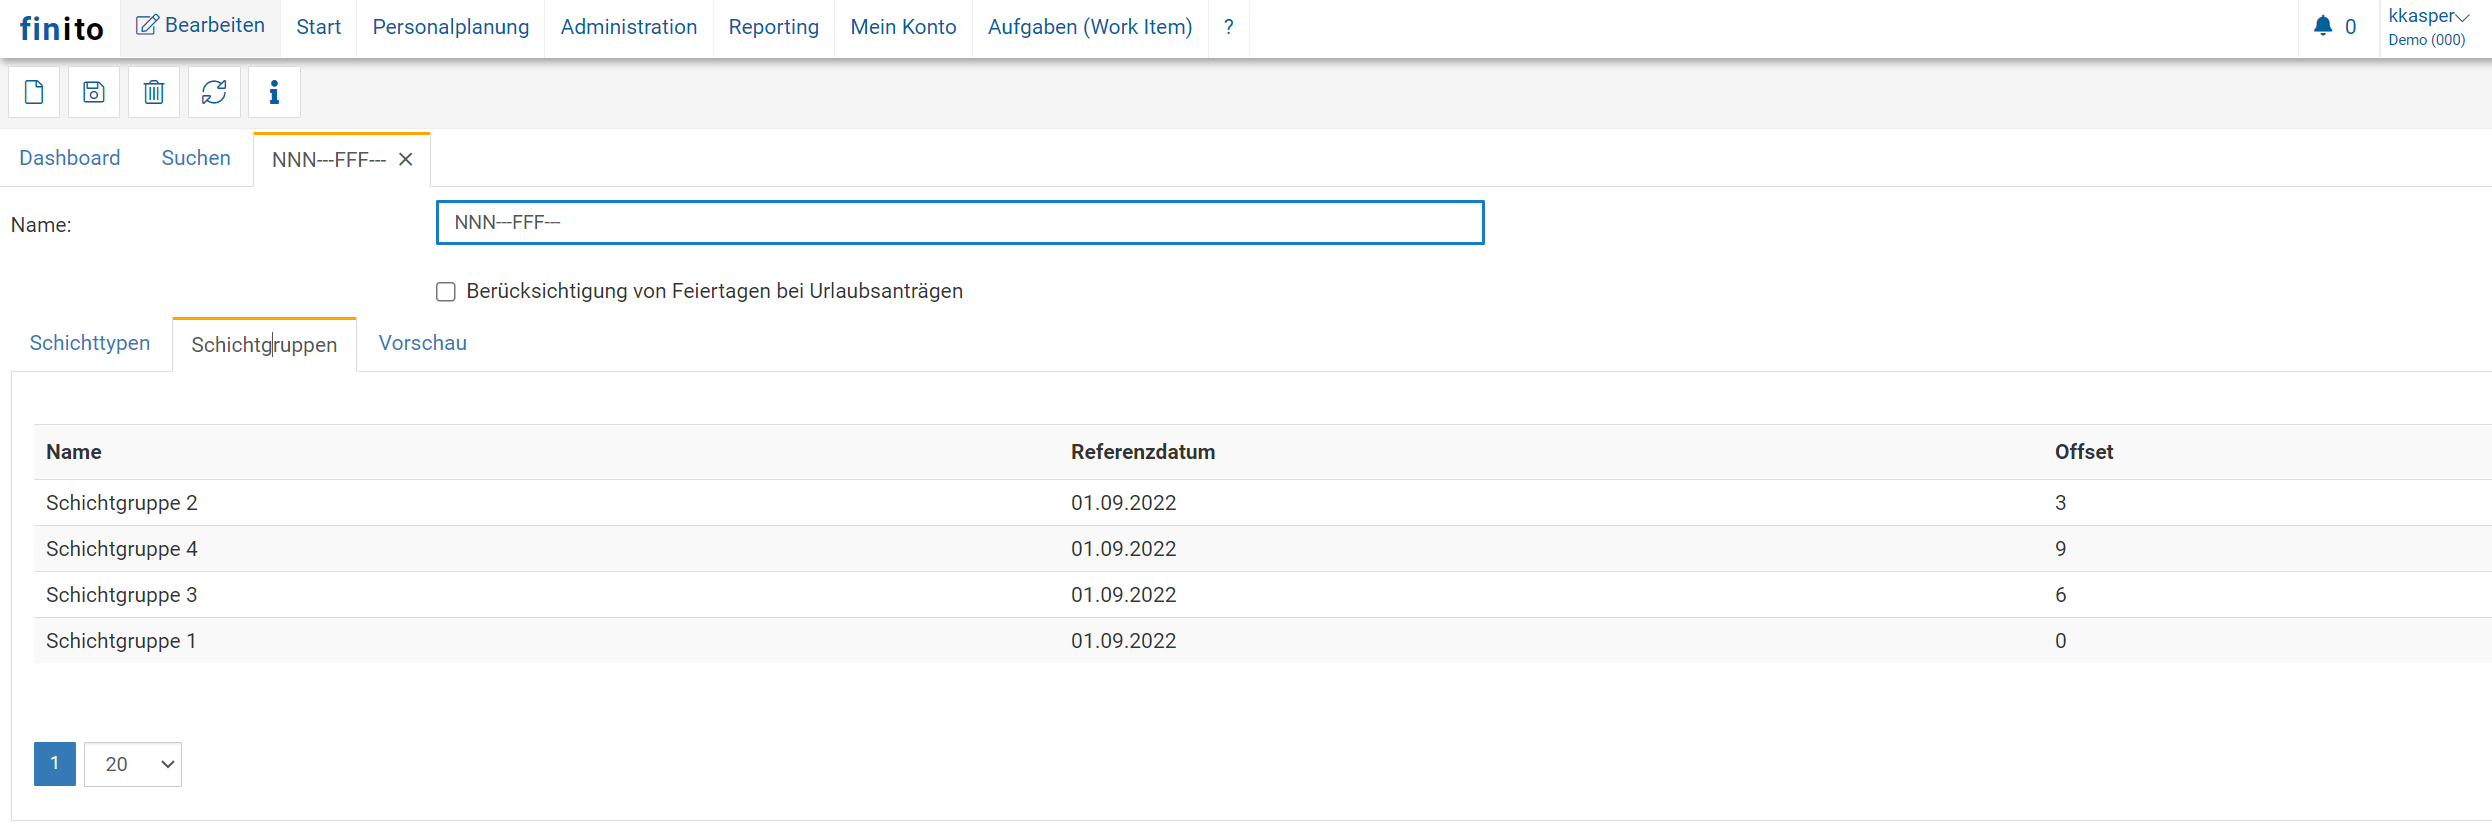Select the Schichtgruppe 3 row

pyautogui.click(x=122, y=595)
